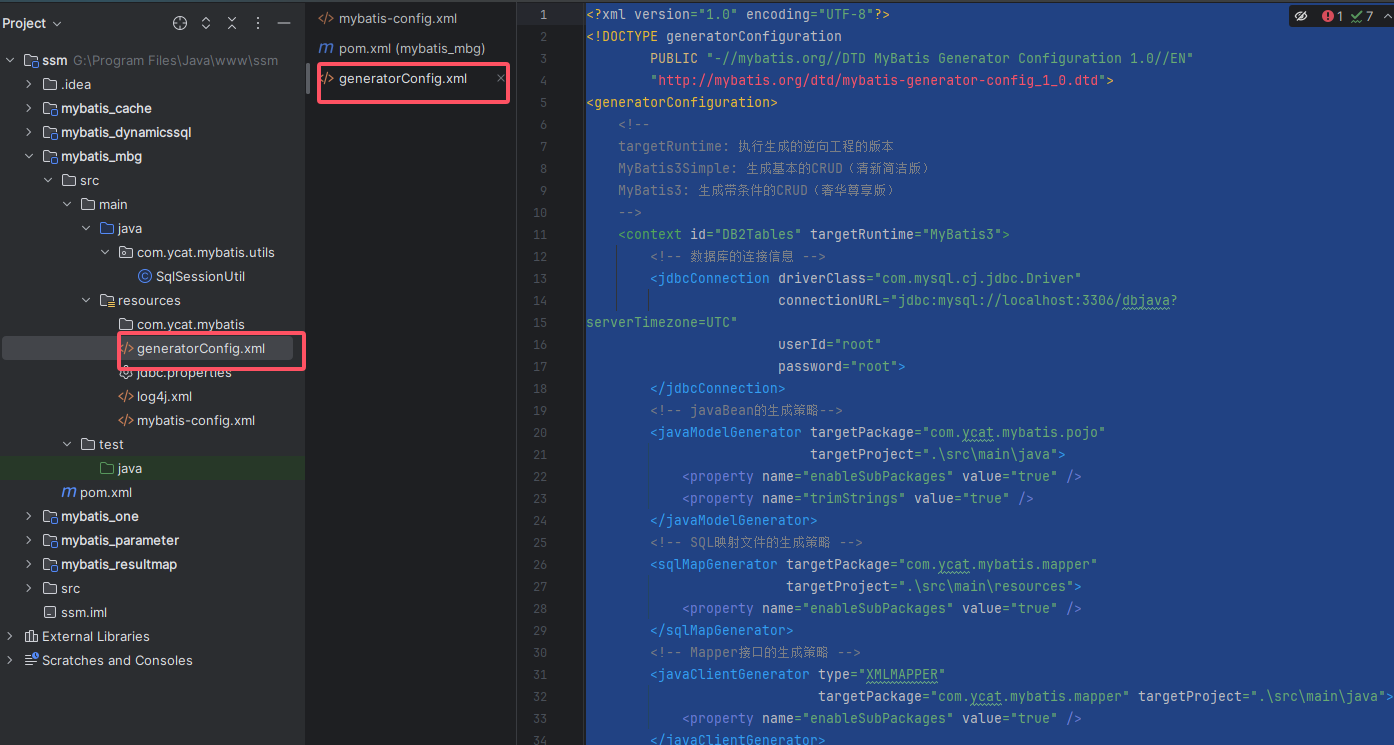Select opened file in Project view (crosshair icon)

[180, 23]
